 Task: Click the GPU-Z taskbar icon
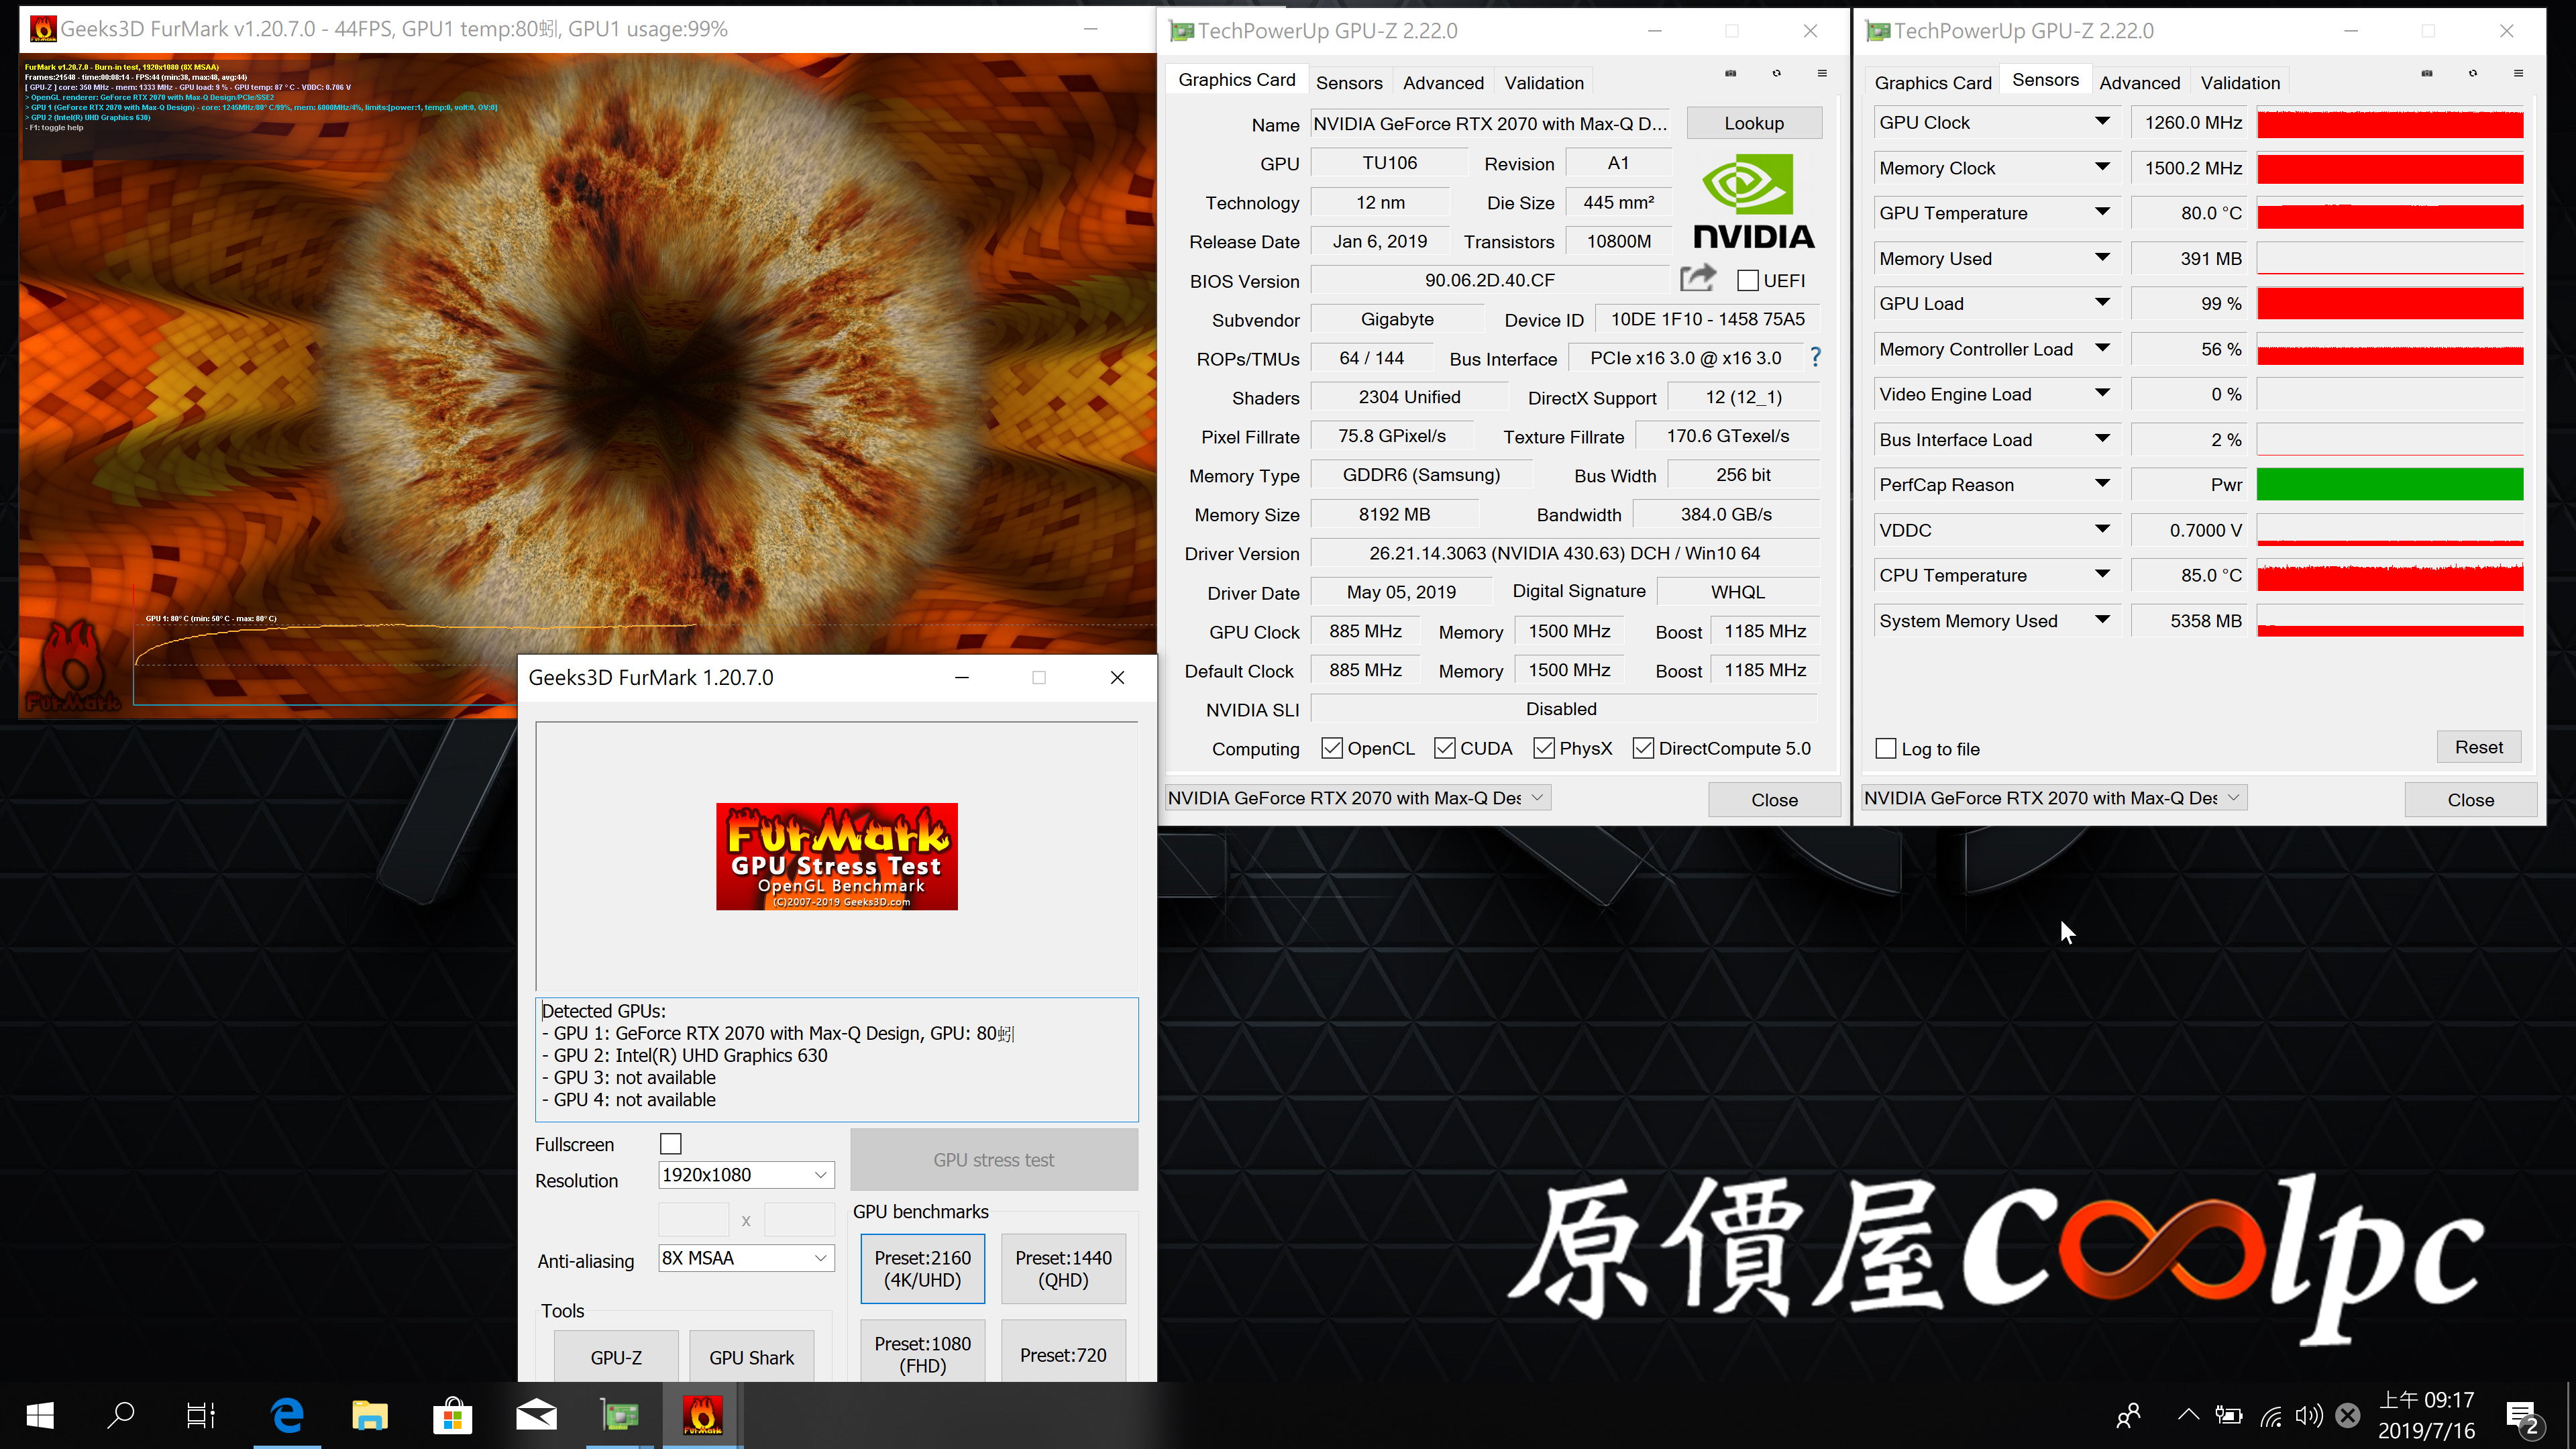tap(619, 1415)
